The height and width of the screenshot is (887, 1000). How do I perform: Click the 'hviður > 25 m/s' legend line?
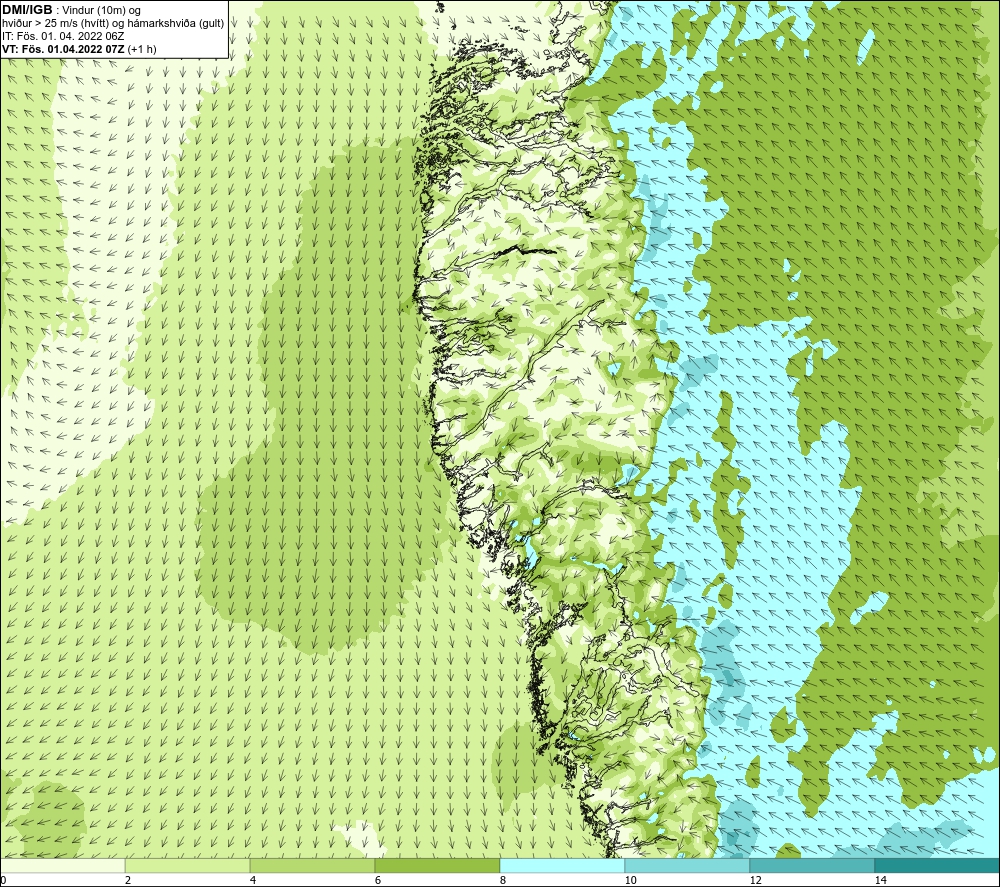(x=113, y=23)
